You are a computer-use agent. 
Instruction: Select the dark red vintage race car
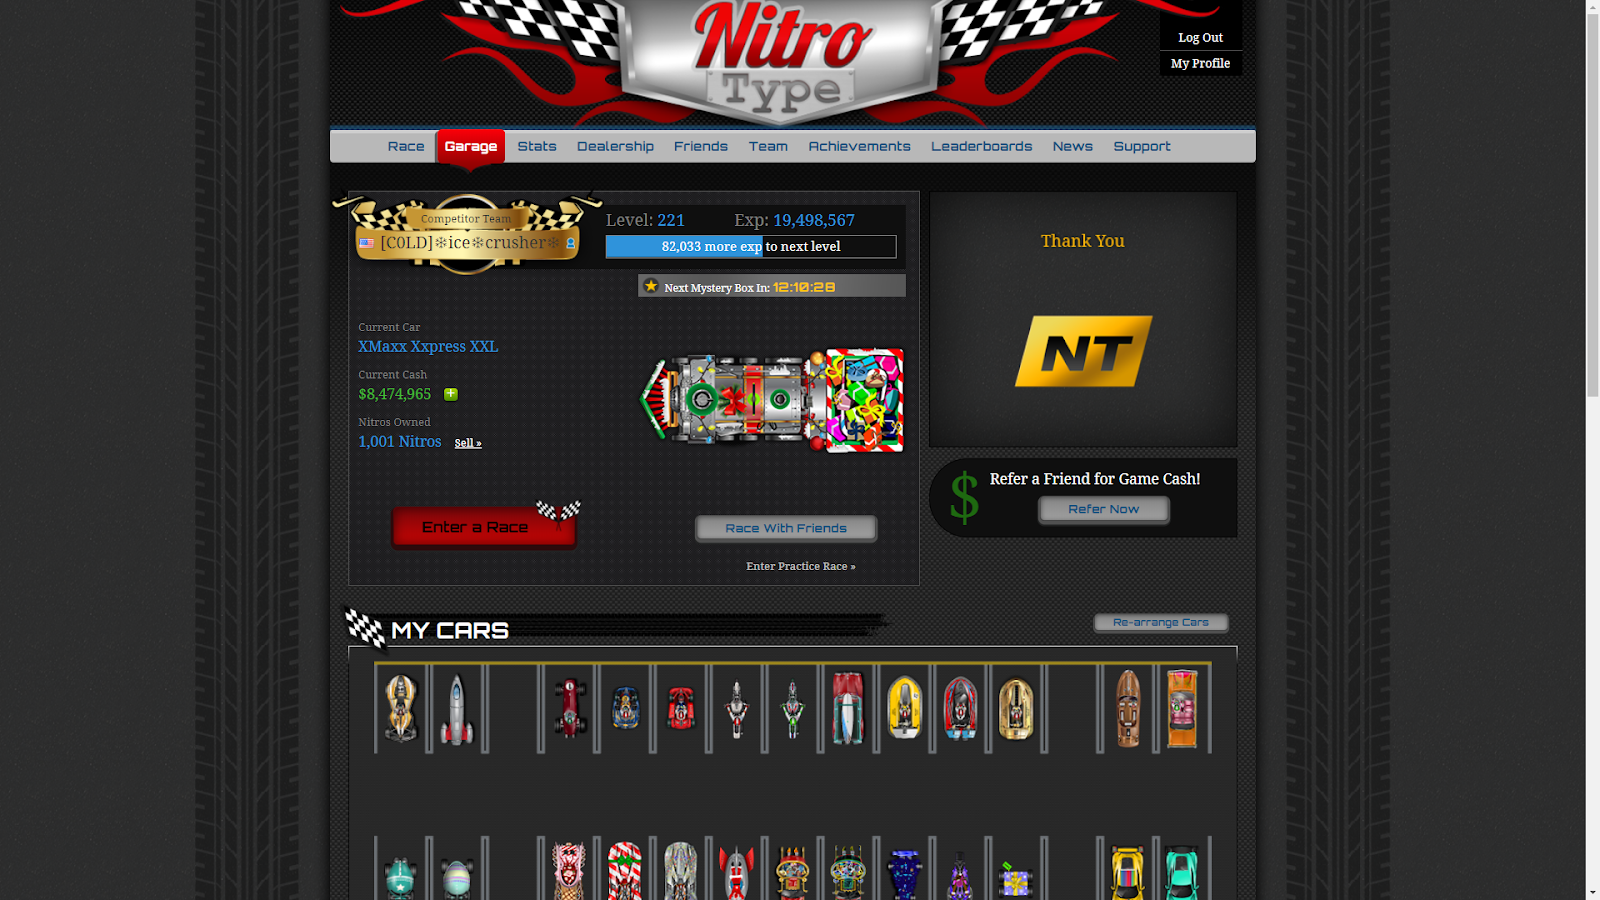point(570,708)
